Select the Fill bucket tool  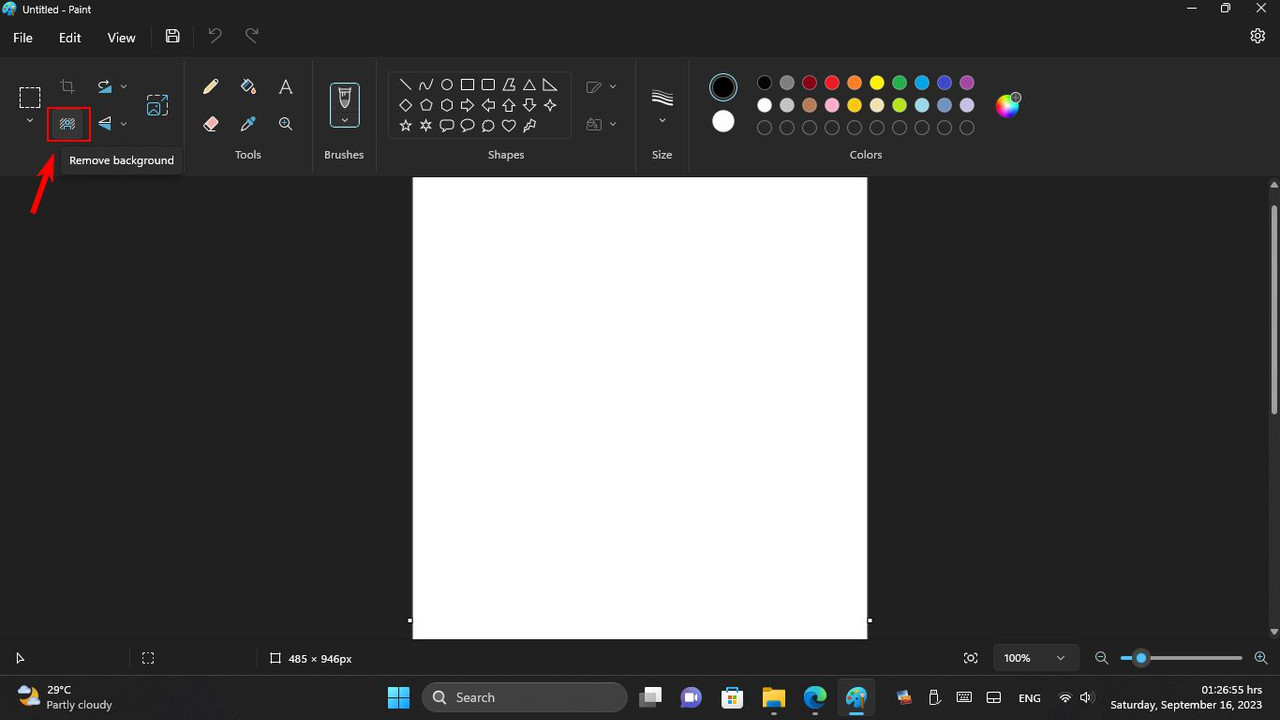(248, 87)
